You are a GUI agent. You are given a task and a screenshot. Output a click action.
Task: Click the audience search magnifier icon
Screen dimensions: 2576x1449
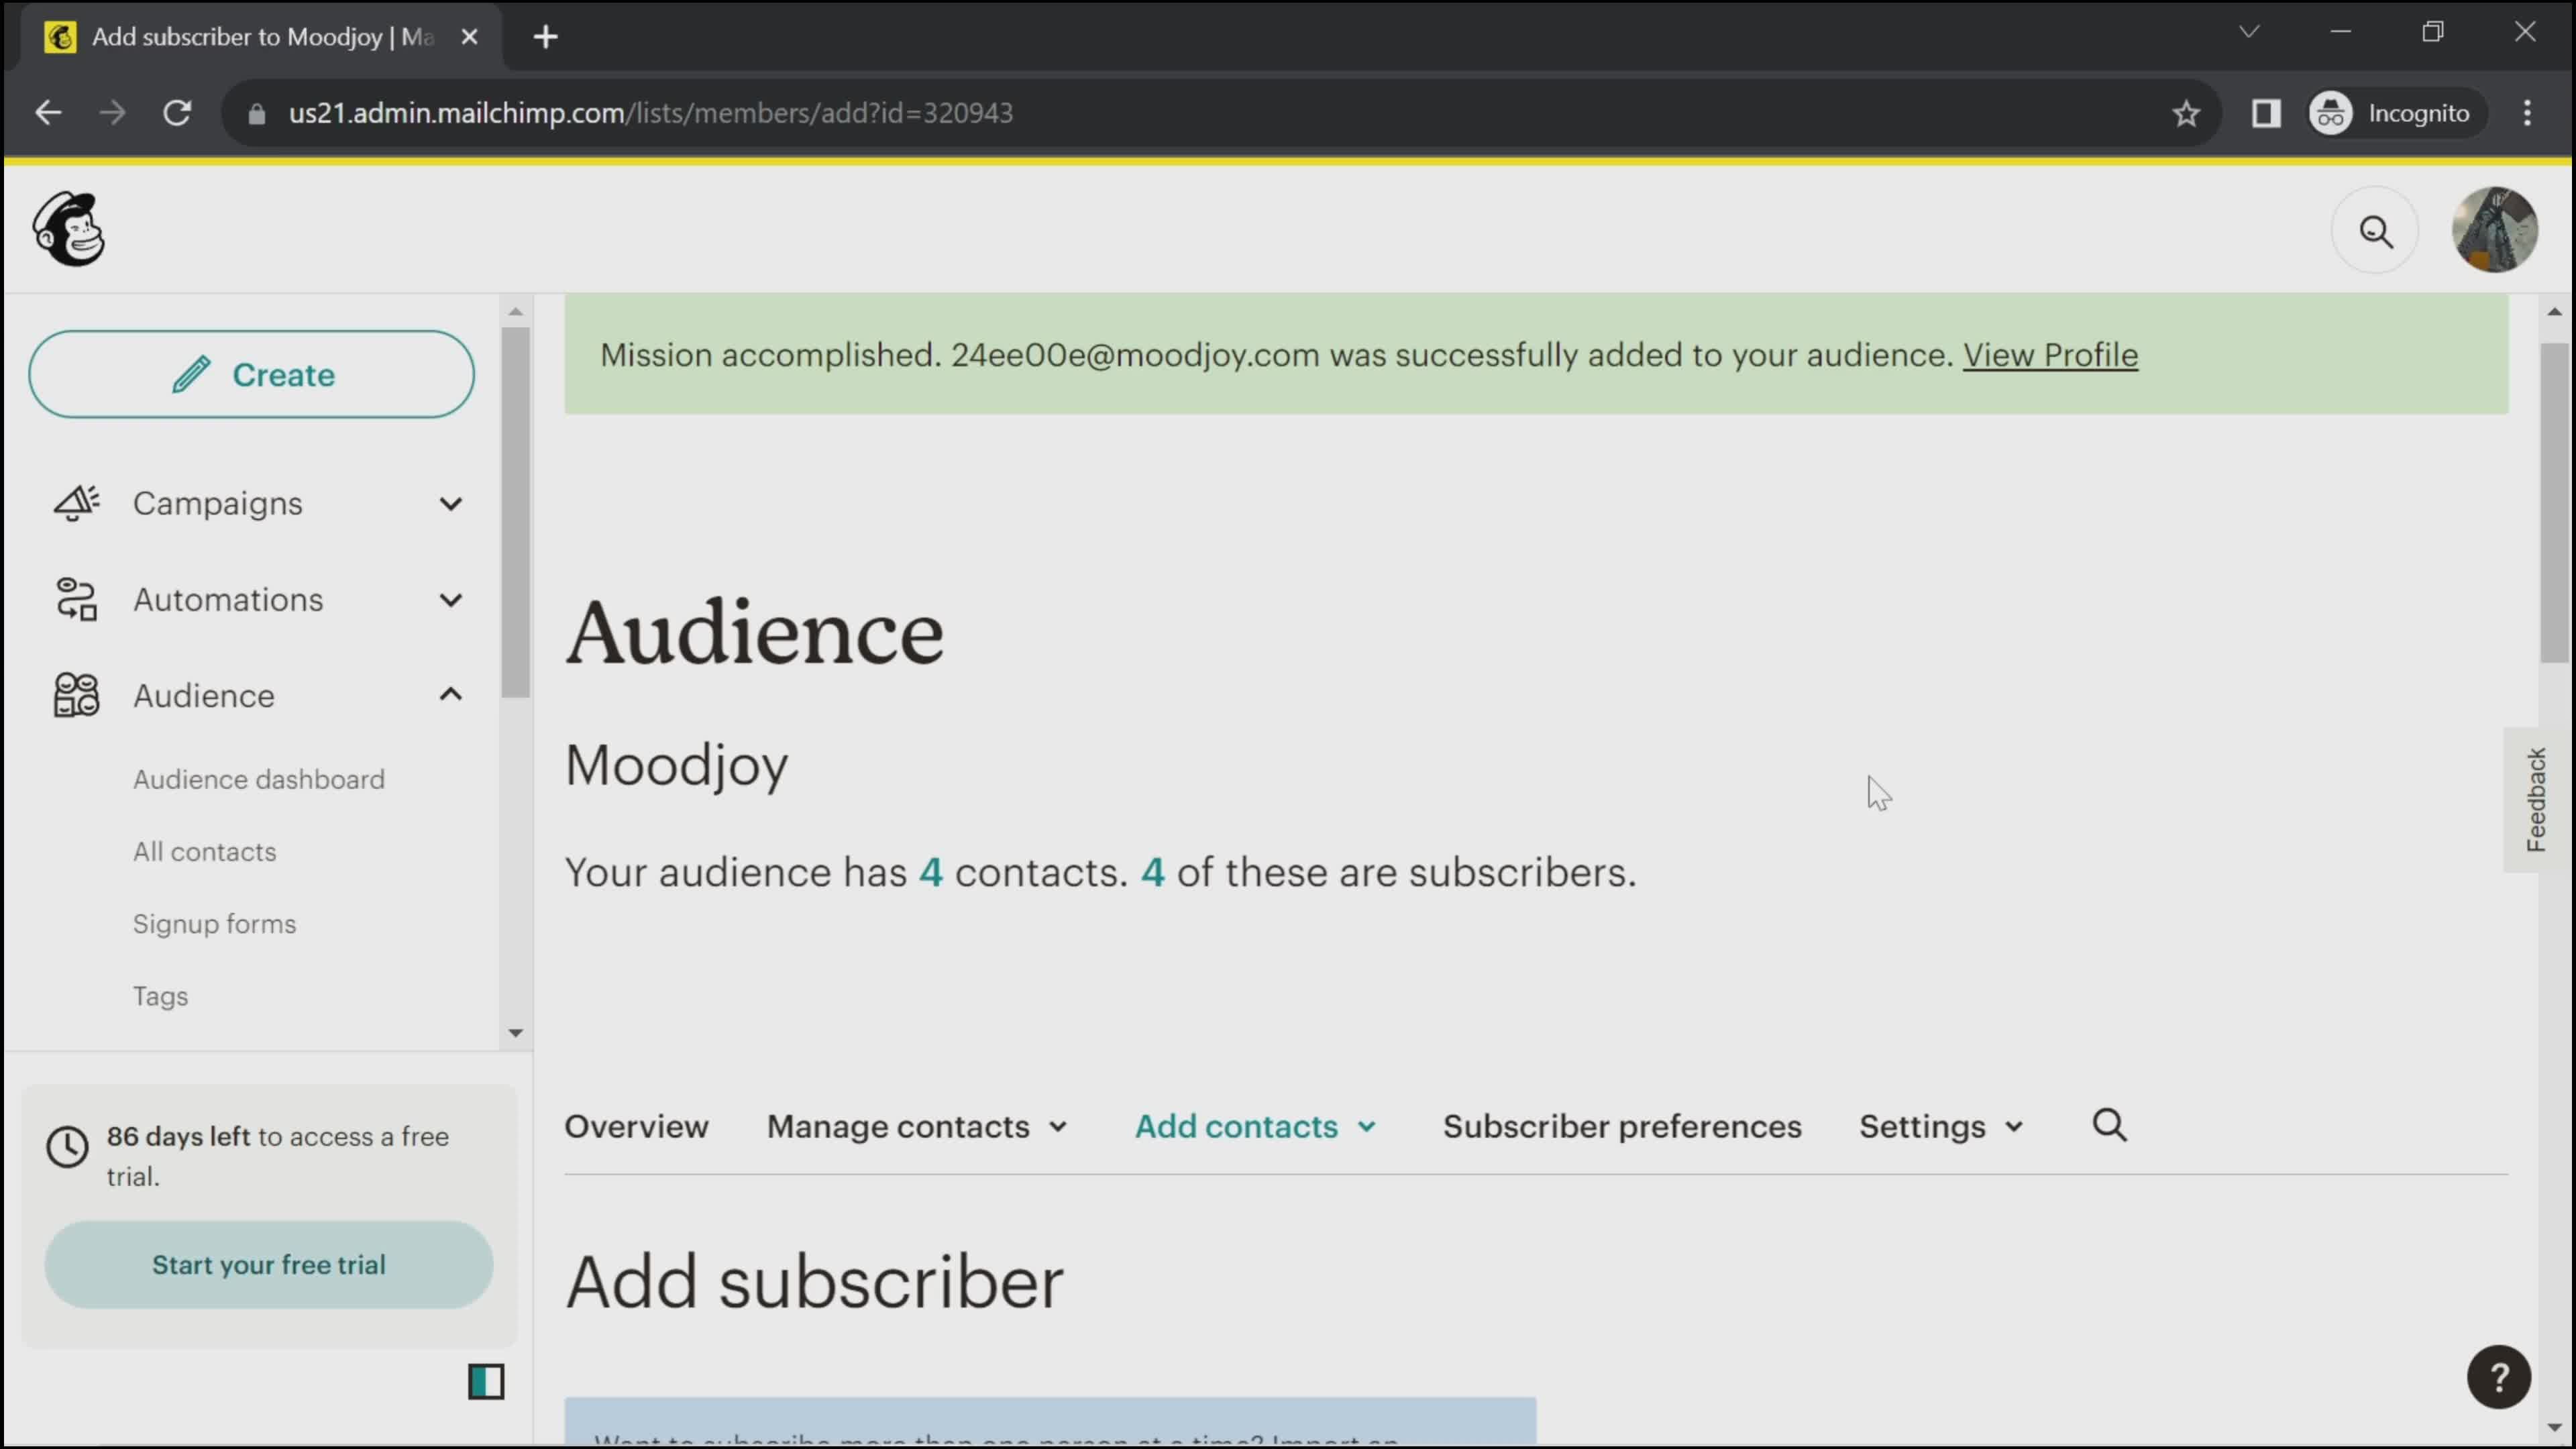pyautogui.click(x=2110, y=1125)
